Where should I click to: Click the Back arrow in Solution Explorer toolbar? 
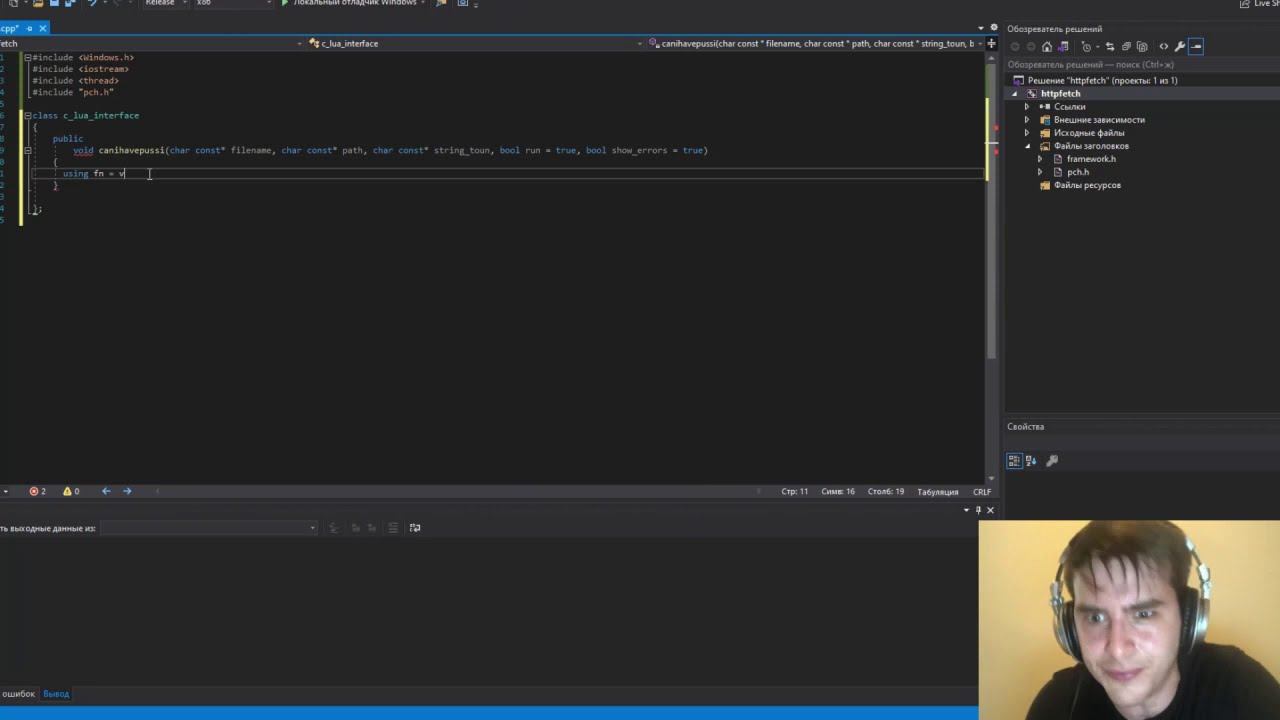[1015, 46]
